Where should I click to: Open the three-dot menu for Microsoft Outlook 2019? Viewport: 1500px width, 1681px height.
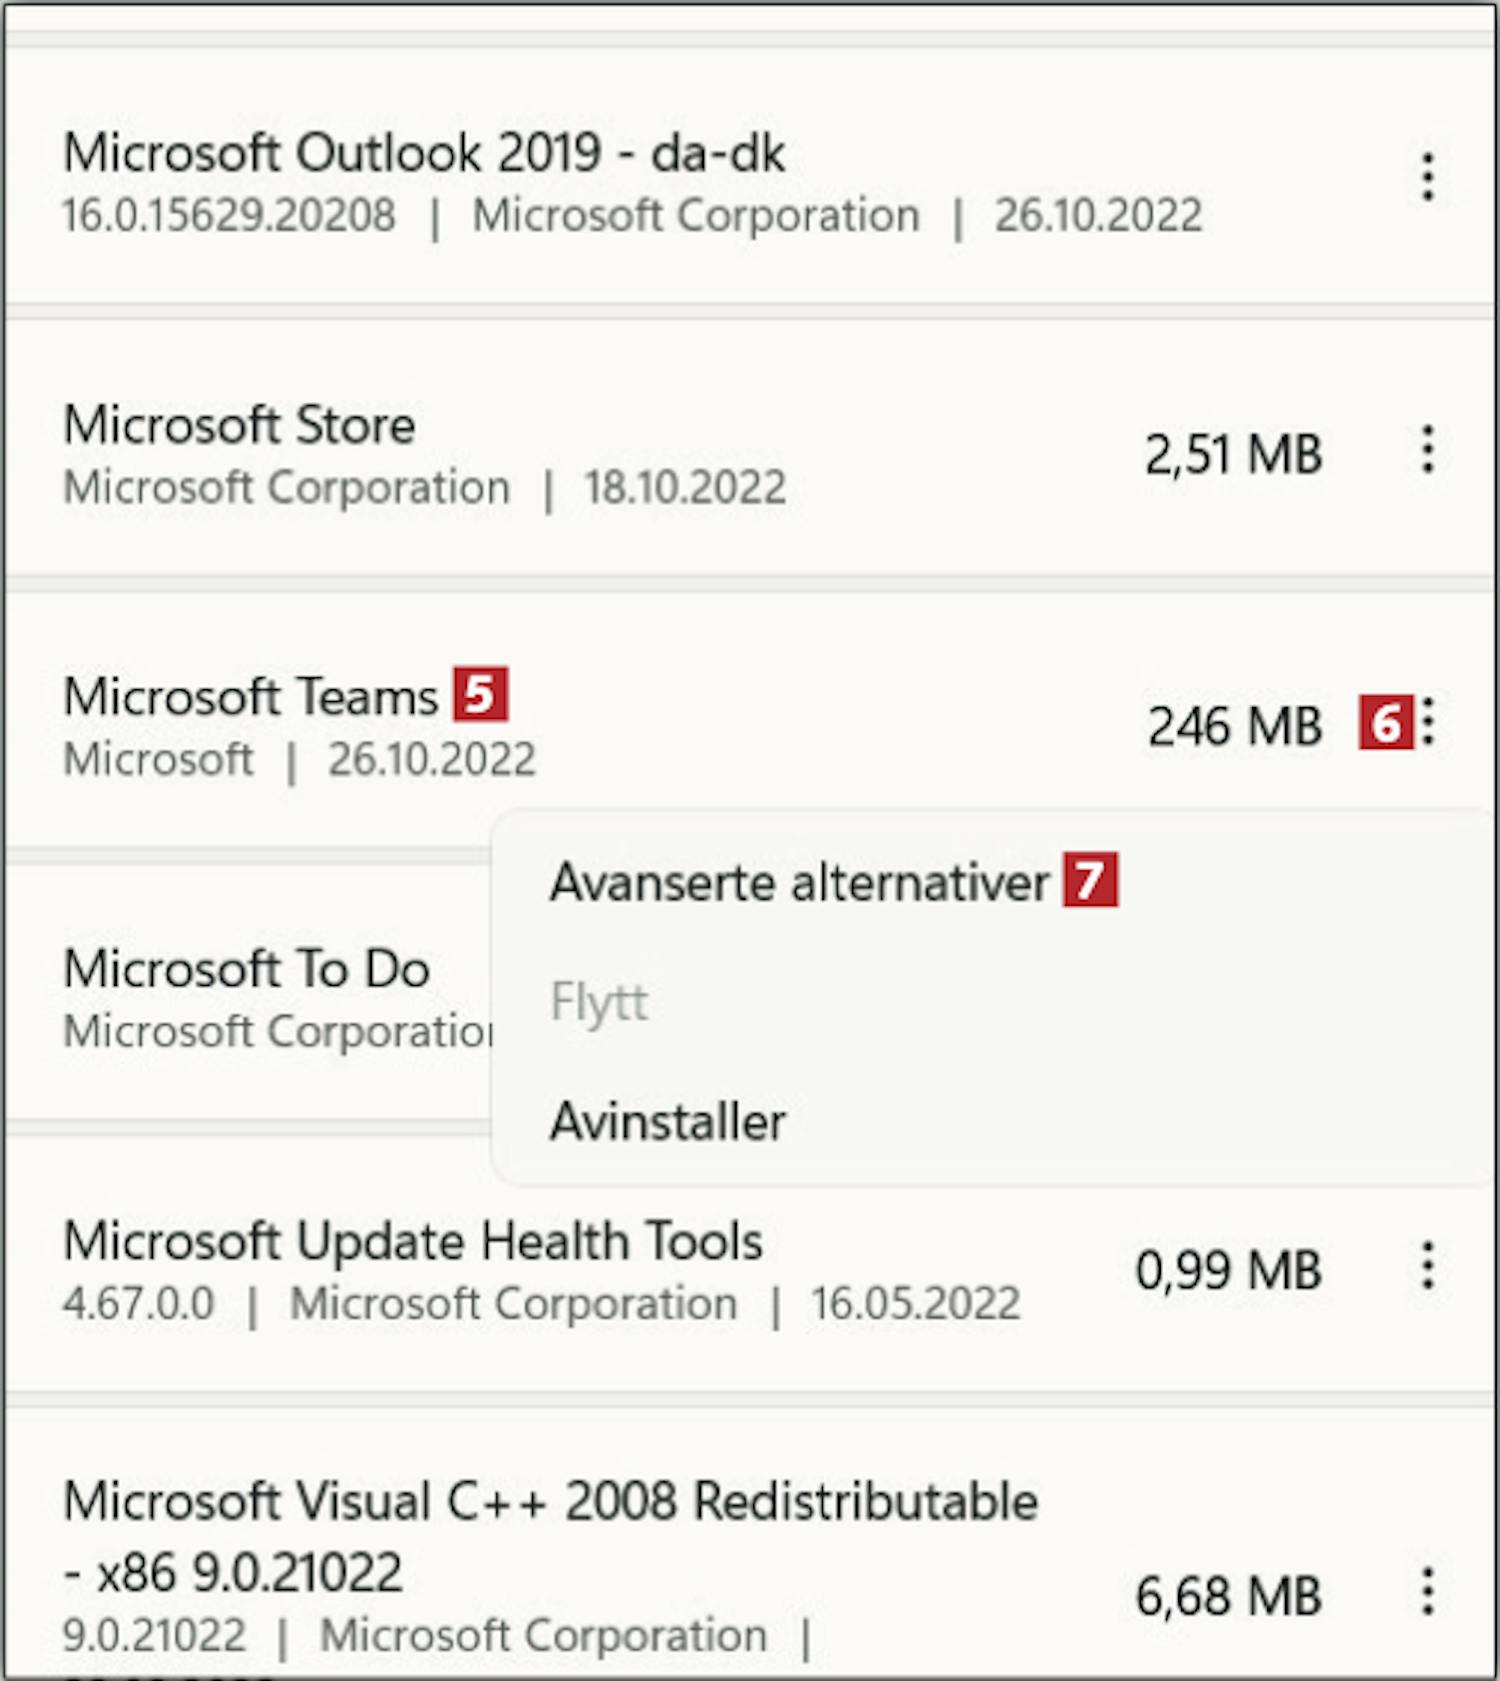click(x=1428, y=178)
